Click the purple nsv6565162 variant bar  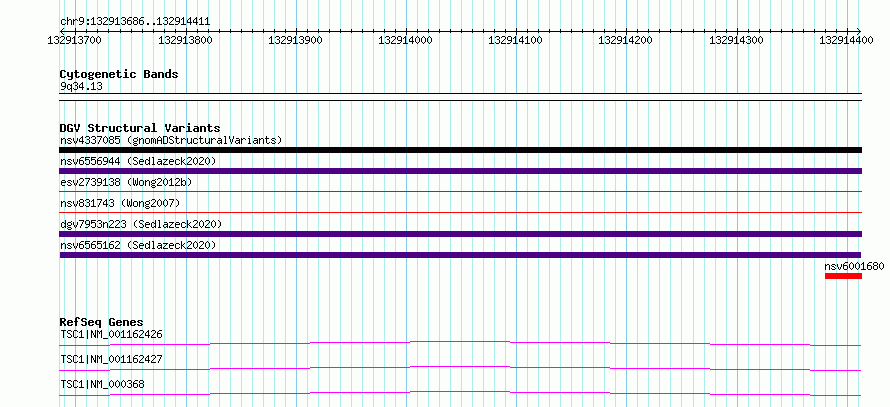[x=461, y=255]
